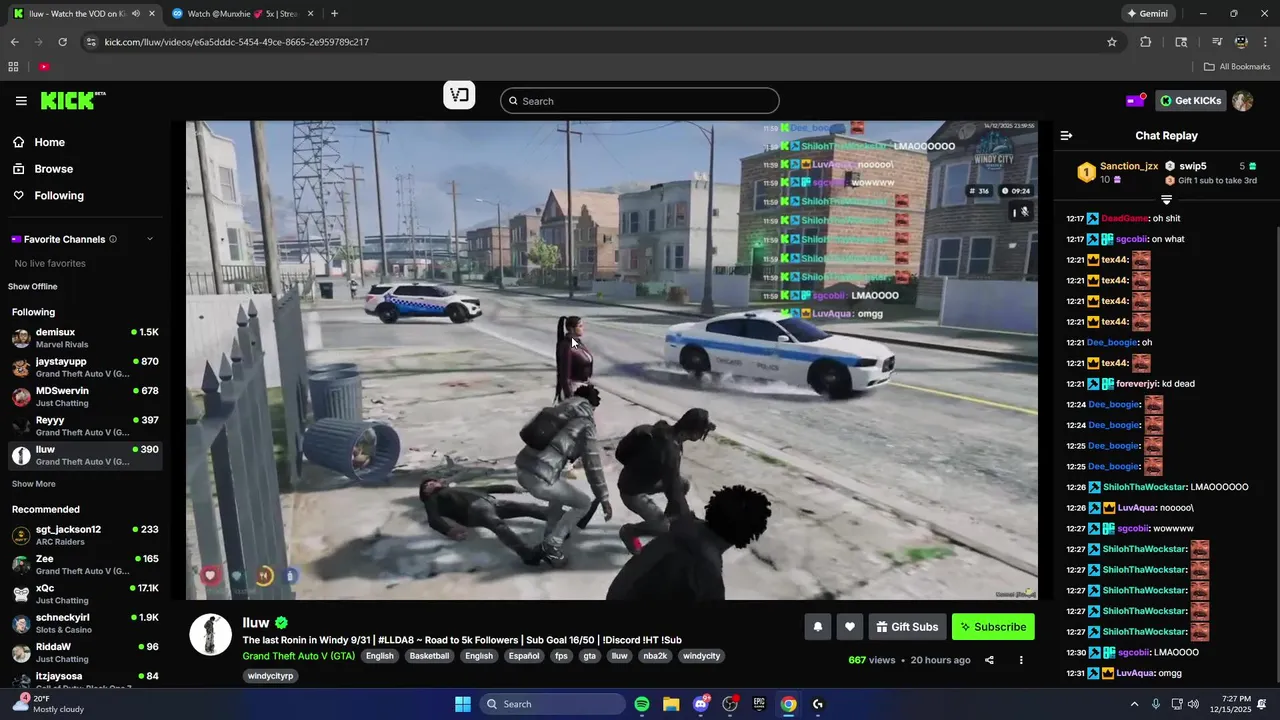Click the verified badge next to lluw

click(x=282, y=623)
